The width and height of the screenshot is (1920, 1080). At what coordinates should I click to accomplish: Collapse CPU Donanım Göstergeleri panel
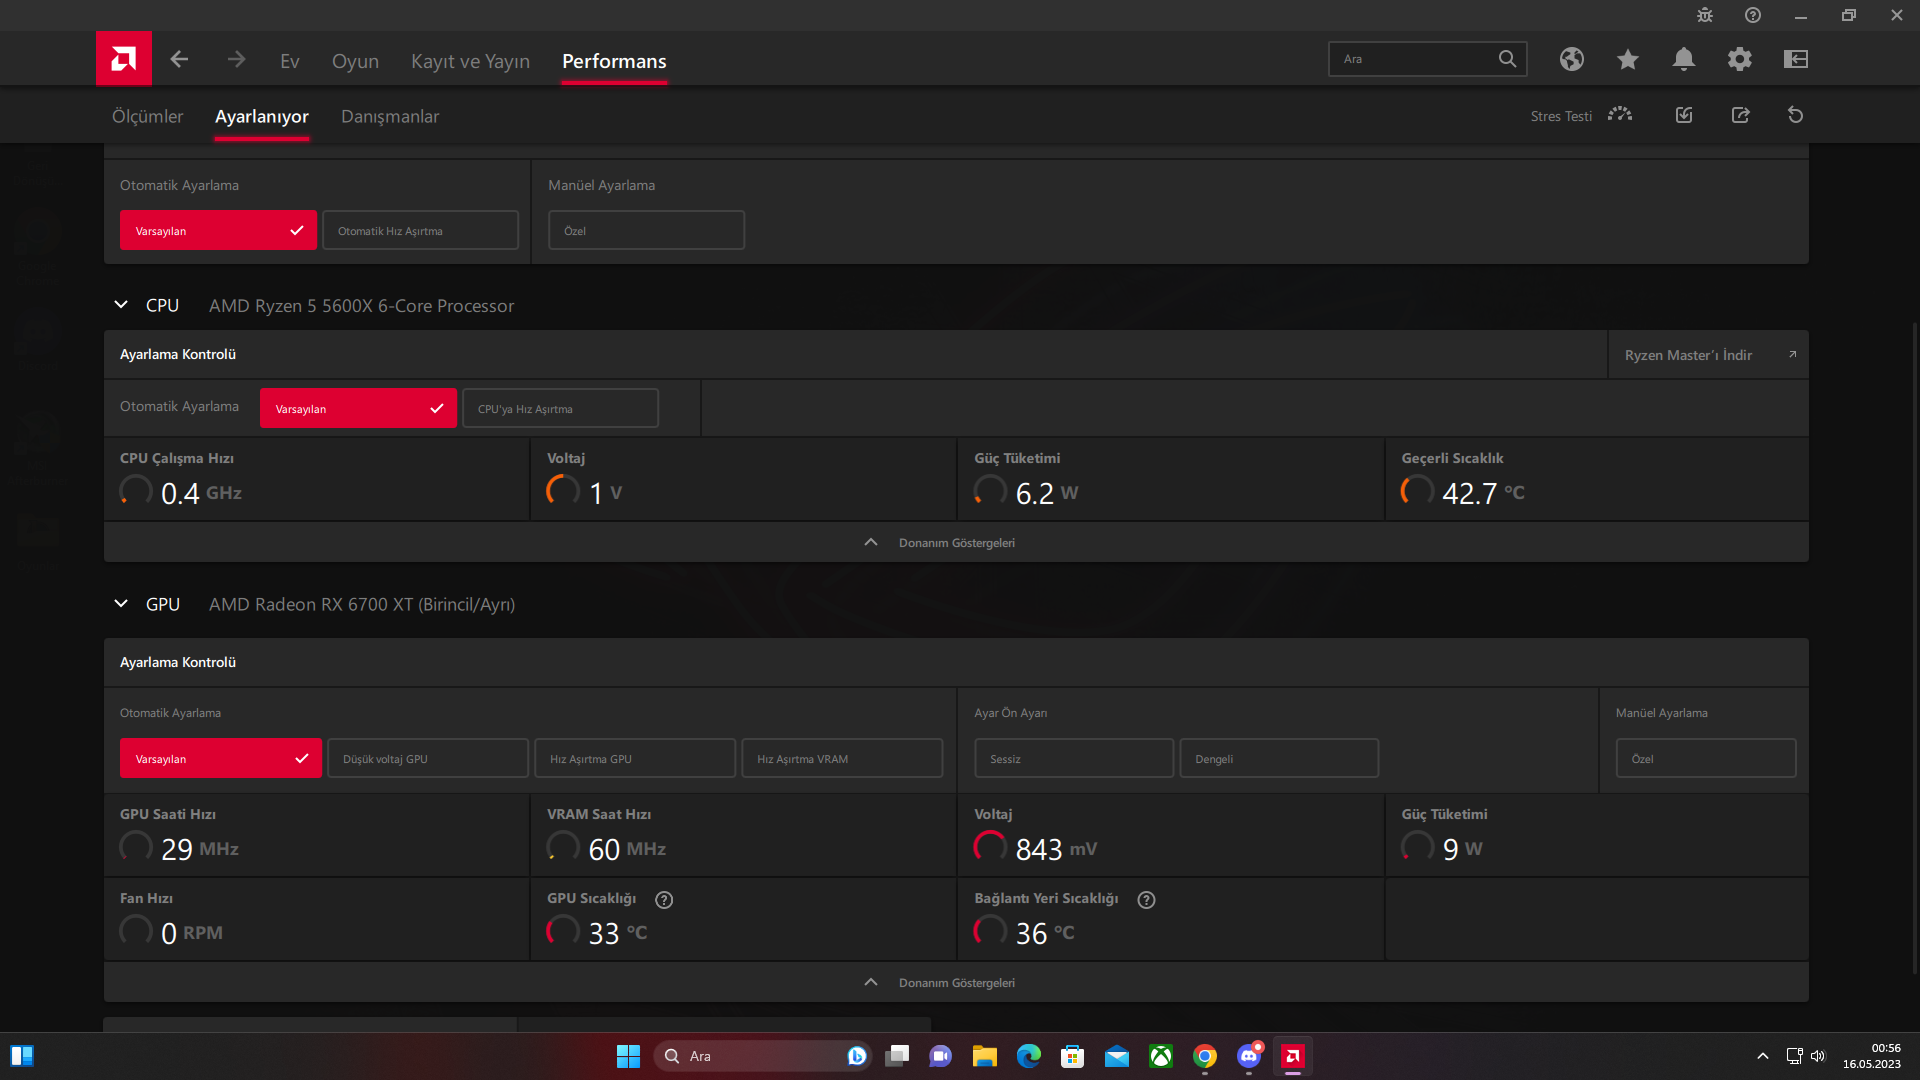(x=956, y=542)
